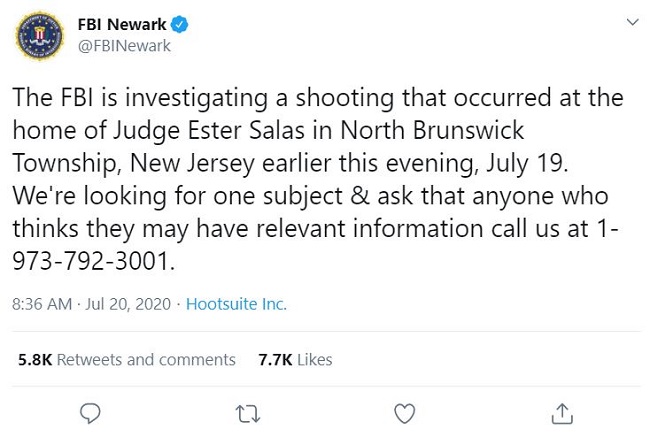Open the FBI Newark display name
Screen dimensions: 650x437
coord(122,24)
